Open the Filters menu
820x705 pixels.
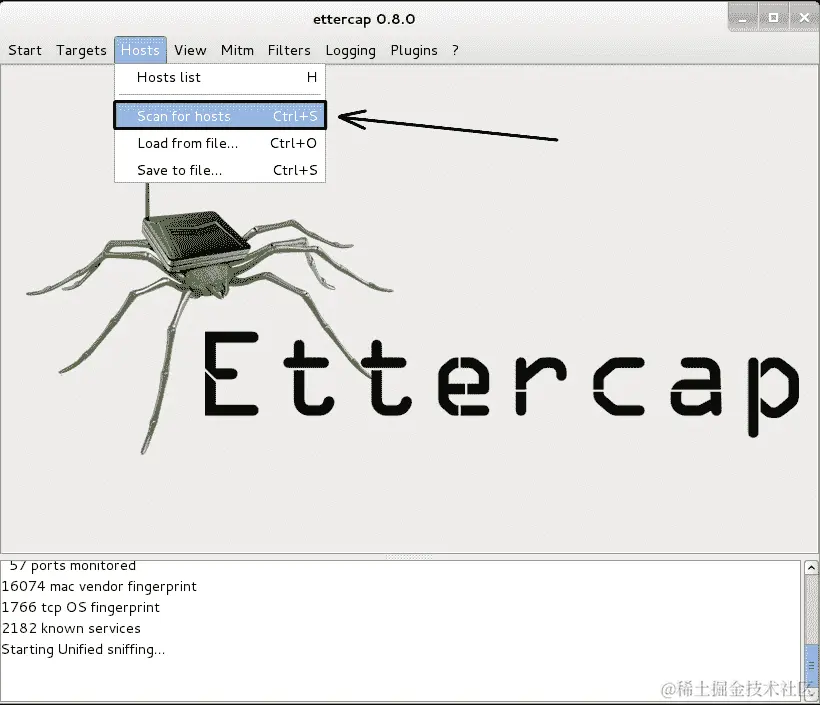(289, 50)
